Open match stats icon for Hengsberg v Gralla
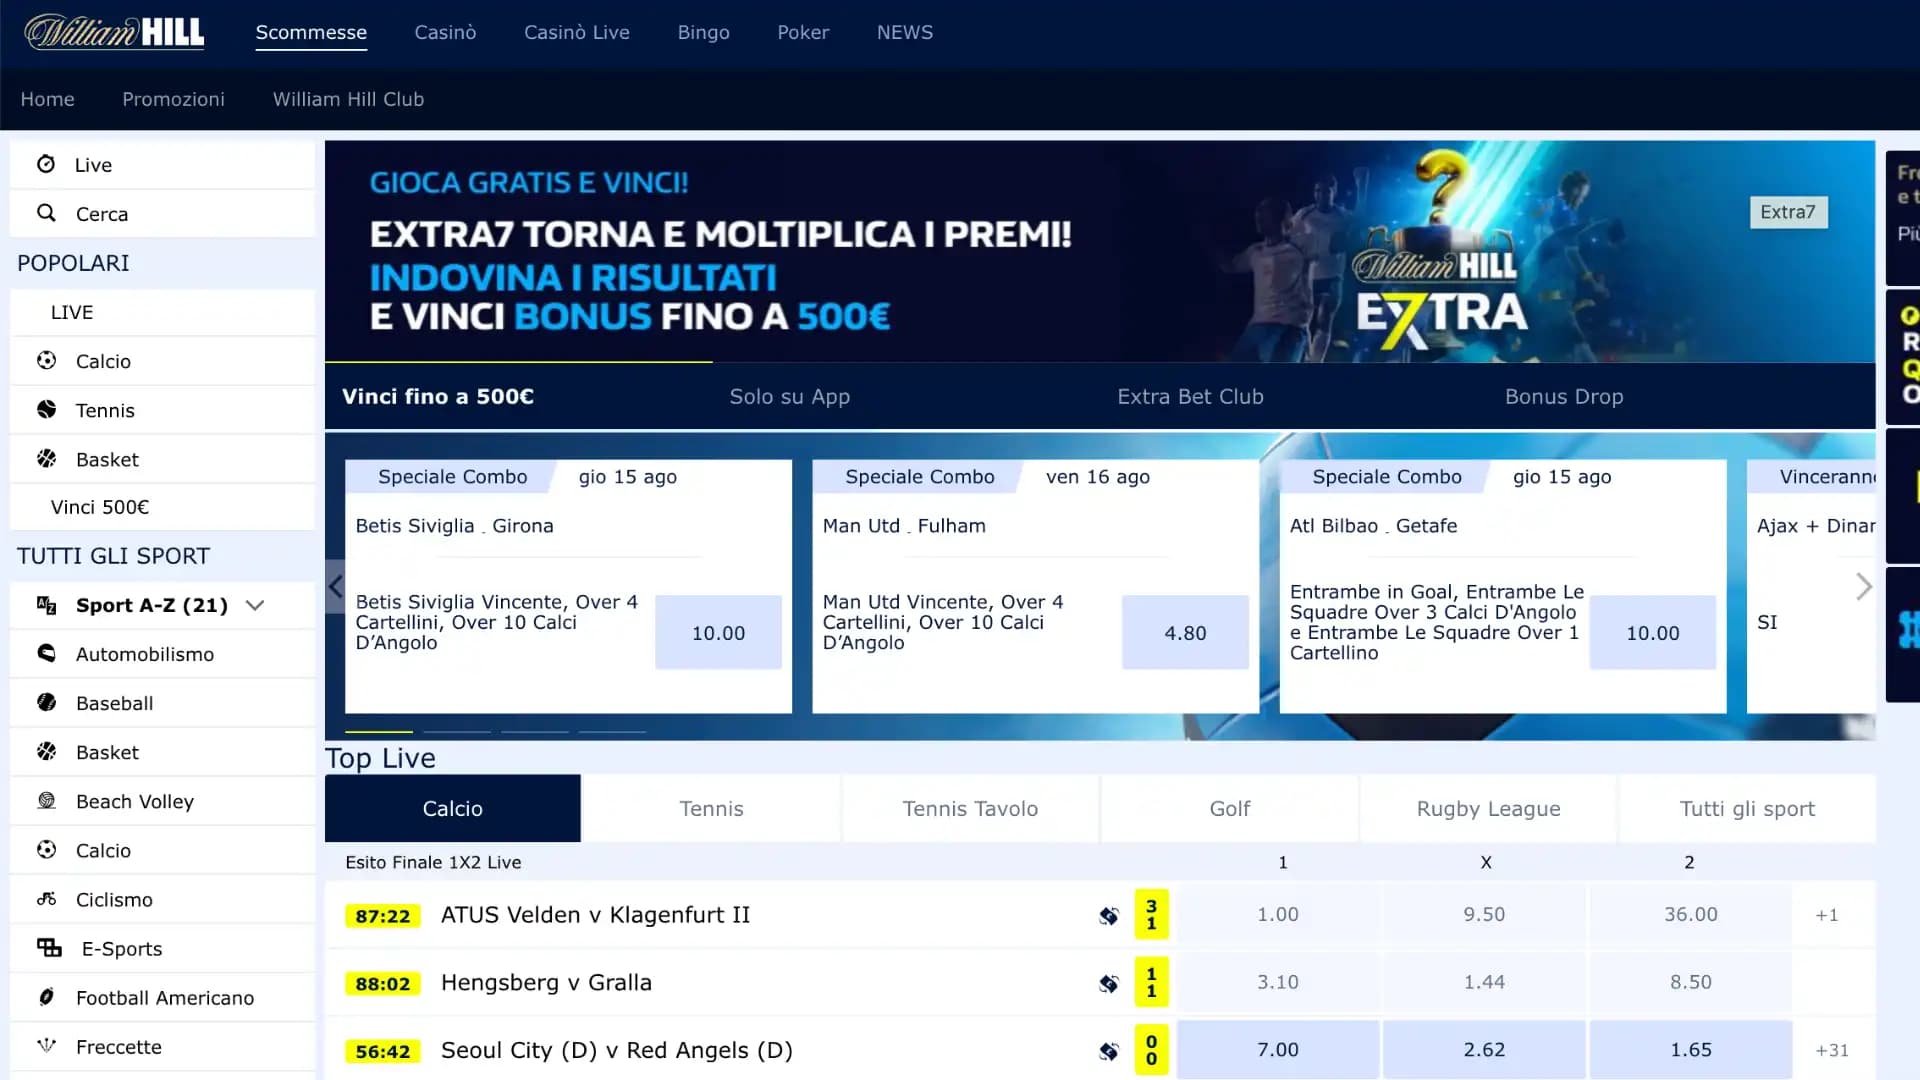 (x=1108, y=984)
